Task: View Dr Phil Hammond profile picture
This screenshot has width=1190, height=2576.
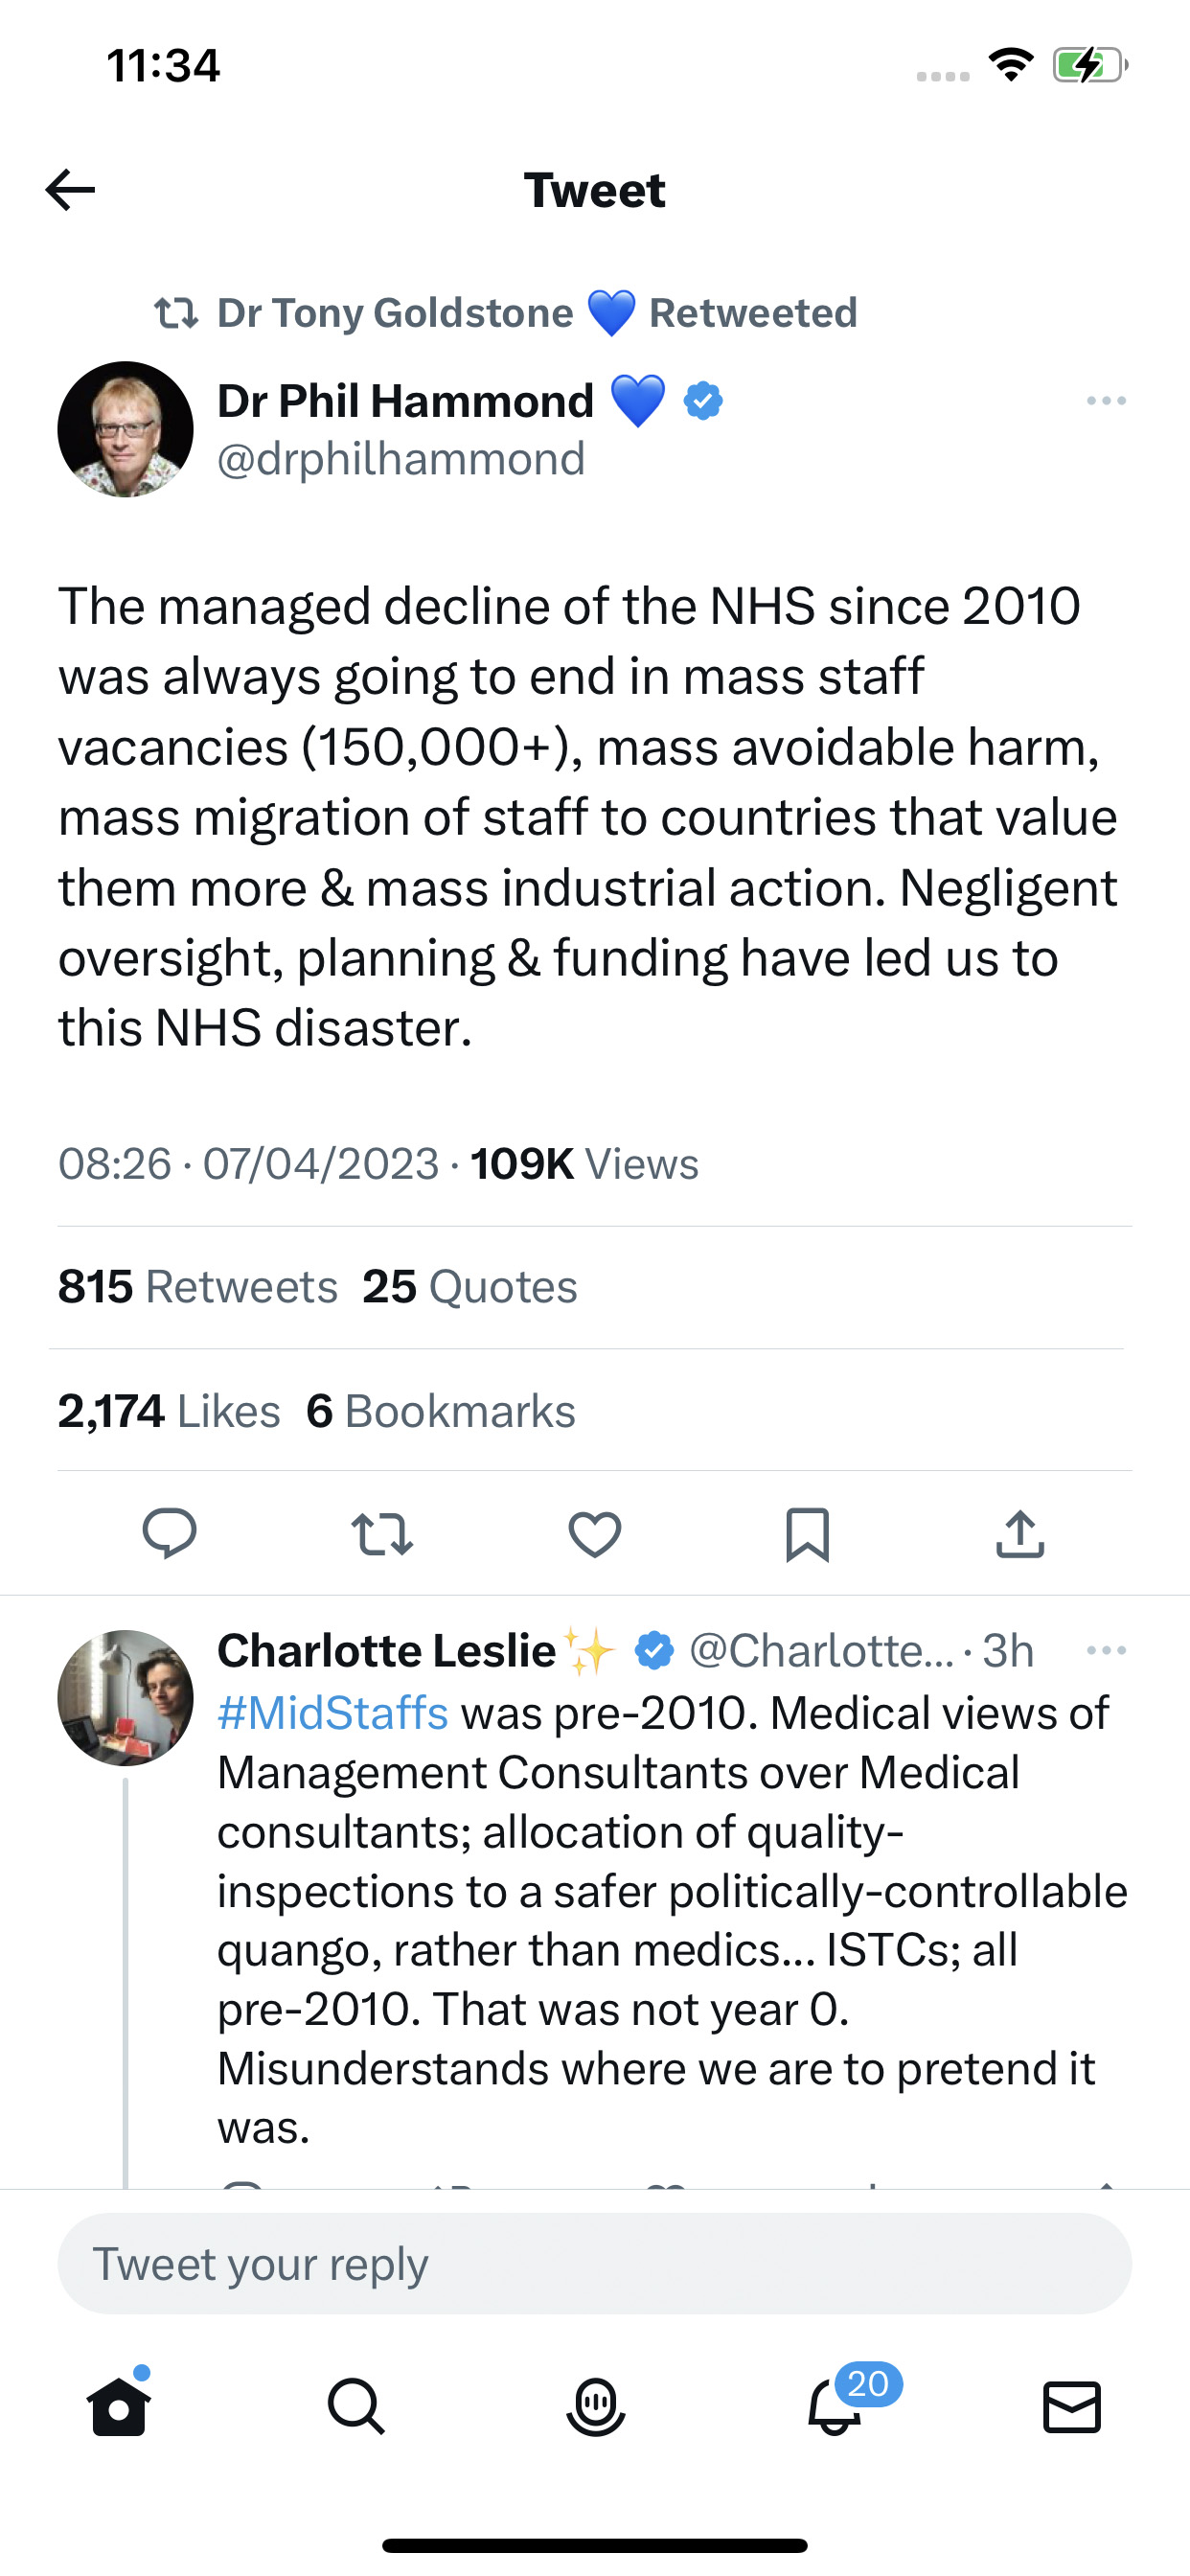Action: click(x=125, y=429)
